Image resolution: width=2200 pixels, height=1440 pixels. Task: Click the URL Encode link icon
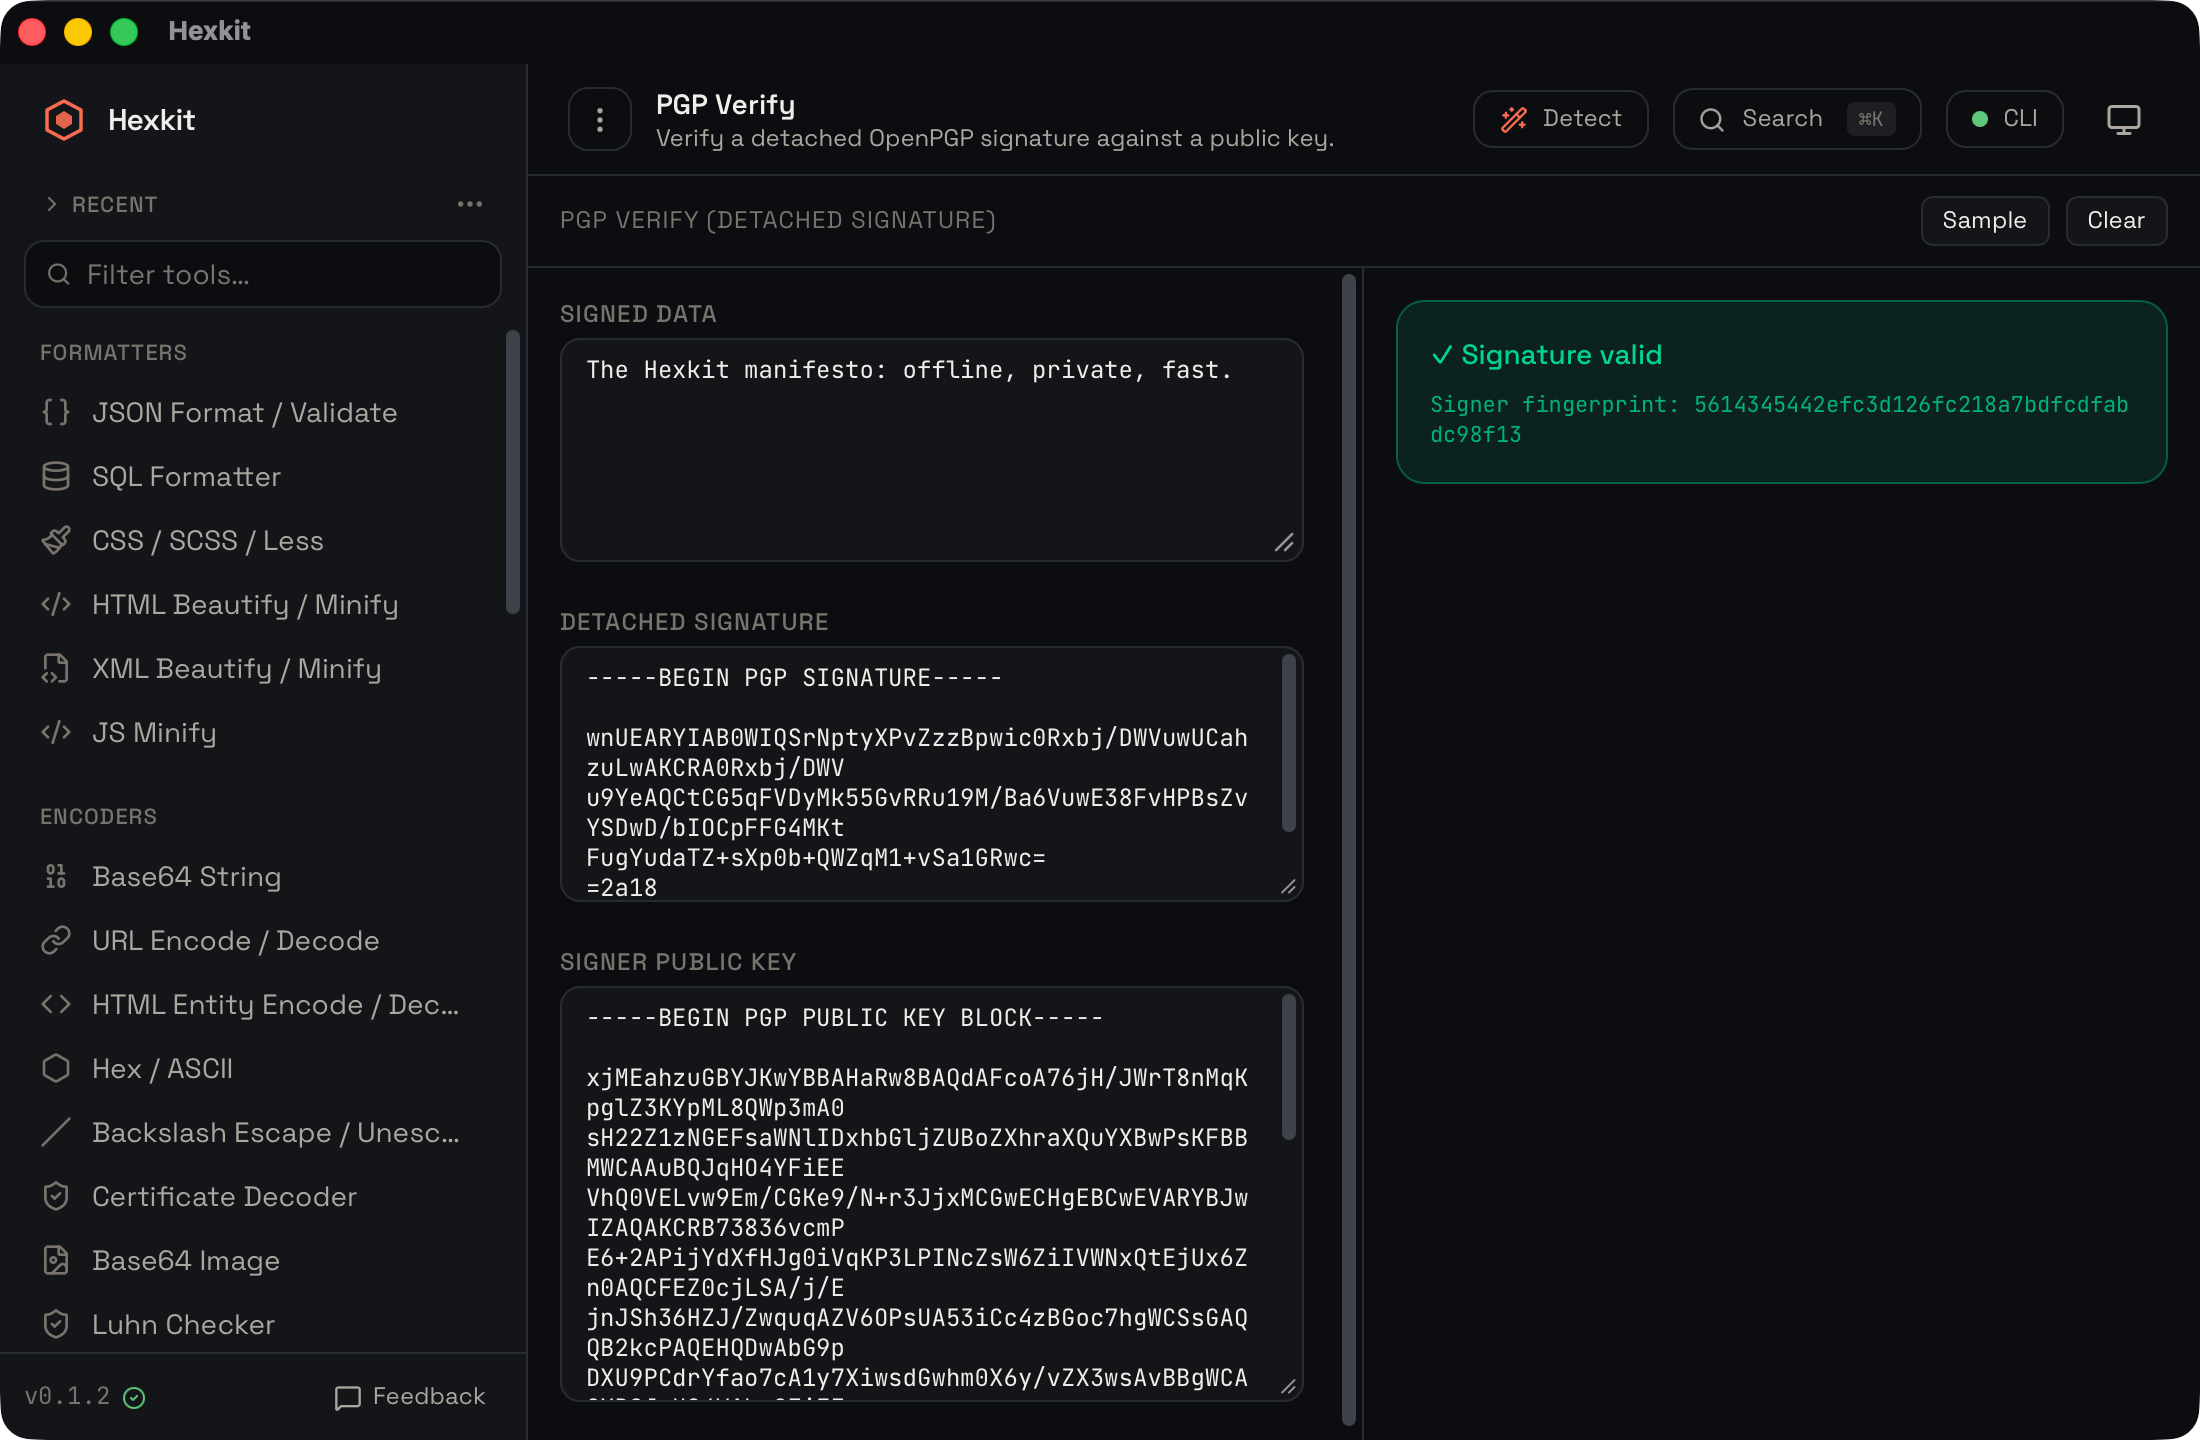(x=56, y=940)
